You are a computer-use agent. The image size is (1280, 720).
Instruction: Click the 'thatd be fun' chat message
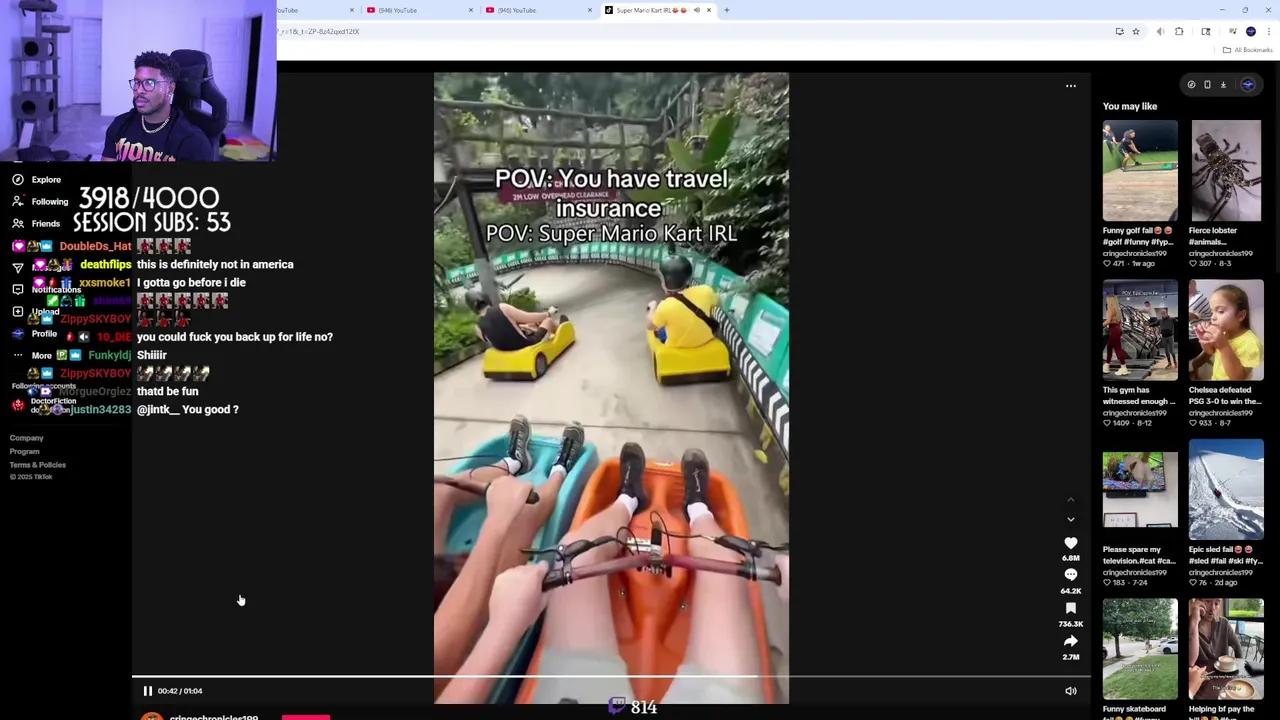pyautogui.click(x=168, y=392)
